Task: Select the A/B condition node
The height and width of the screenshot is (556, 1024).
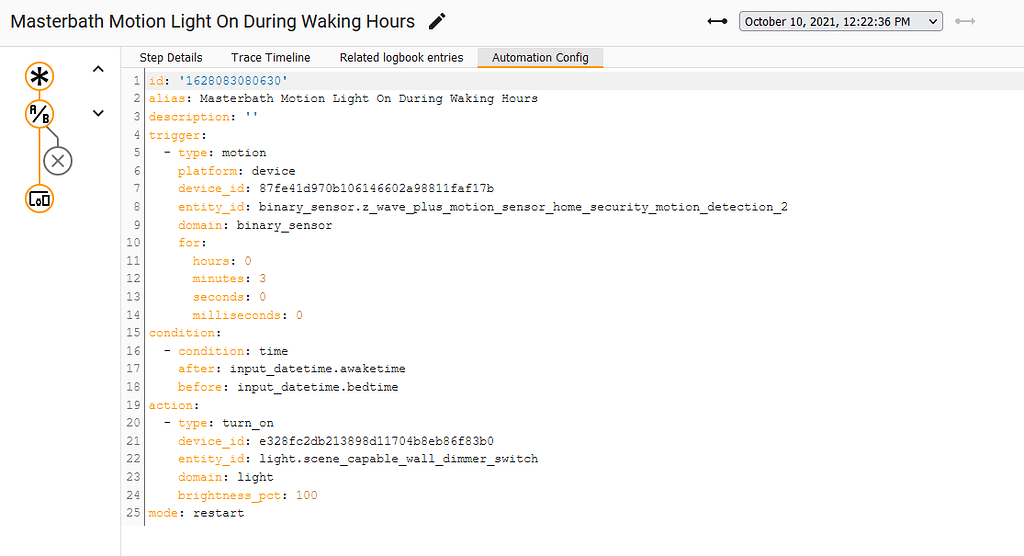Action: (39, 114)
